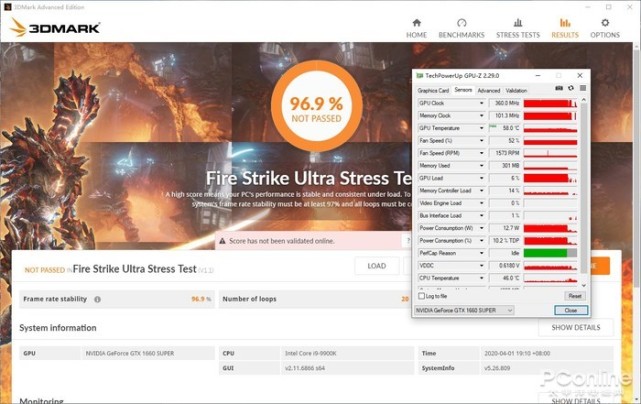Click the LOAD button in 3DMark results
This screenshot has width=641, height=404.
[377, 266]
